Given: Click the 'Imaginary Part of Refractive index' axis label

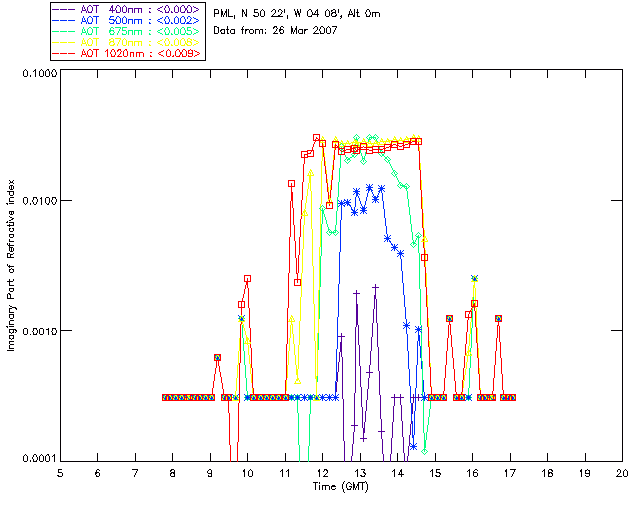Looking at the screenshot, I should click(10, 265).
